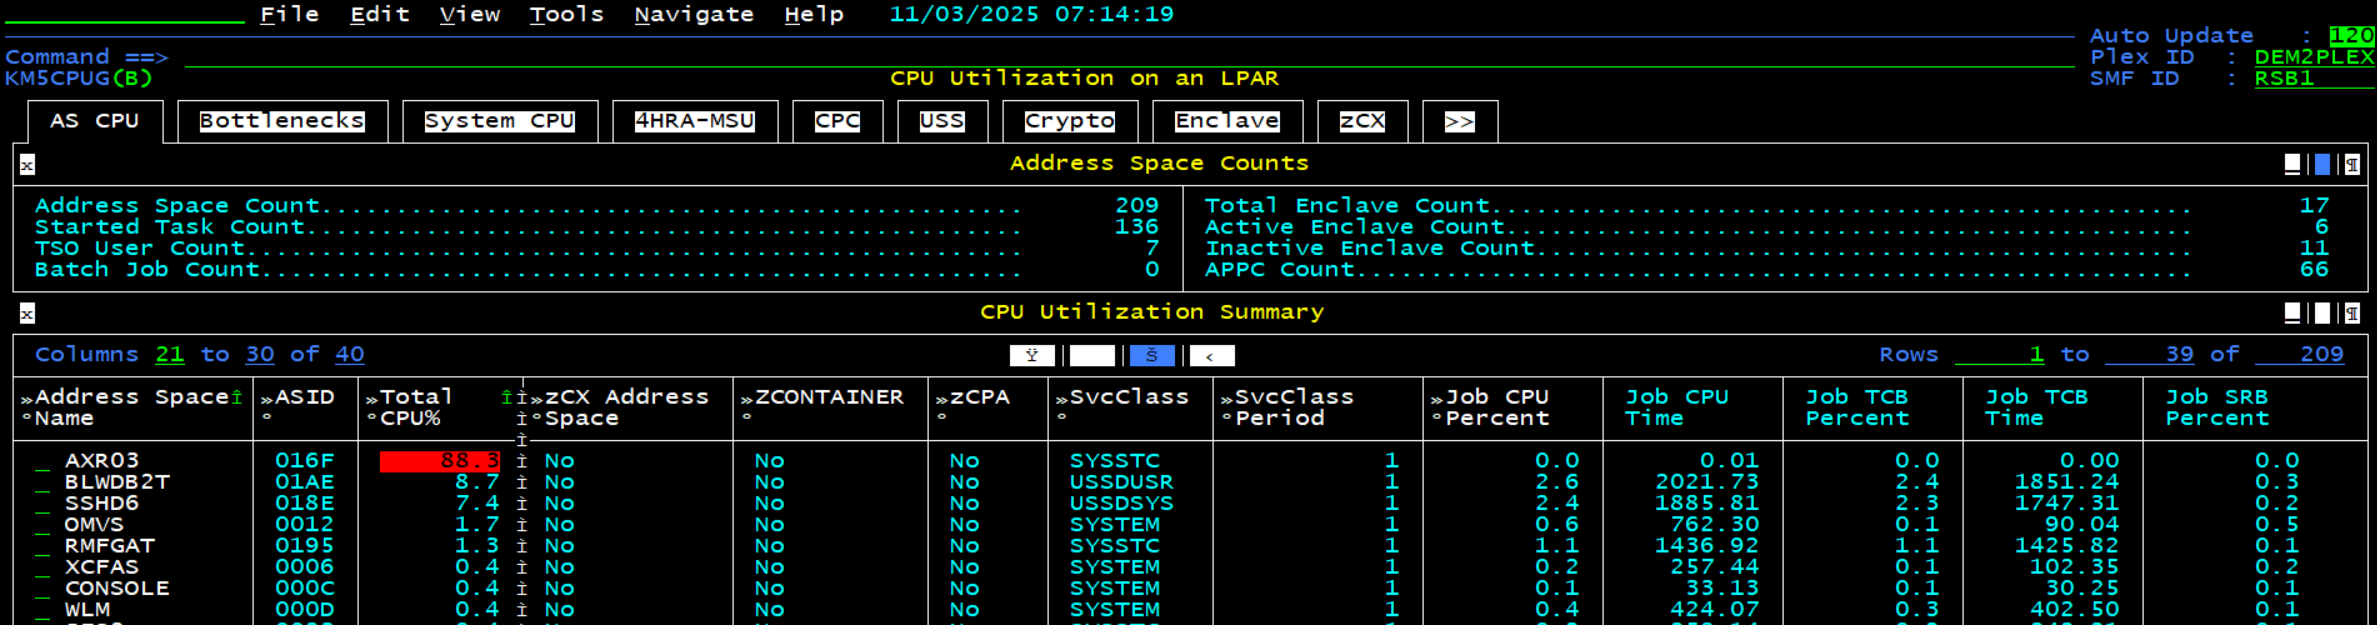Viewport: 2377px width, 625px height.
Task: Click » icon beside Job CPU Percent header
Action: pyautogui.click(x=1437, y=399)
